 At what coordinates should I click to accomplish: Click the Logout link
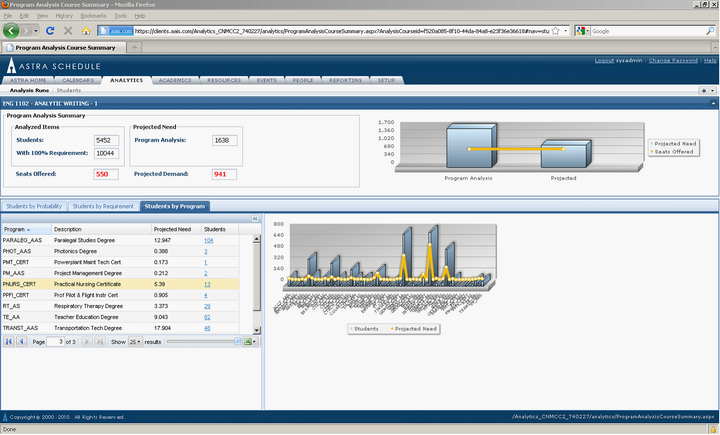[x=604, y=61]
